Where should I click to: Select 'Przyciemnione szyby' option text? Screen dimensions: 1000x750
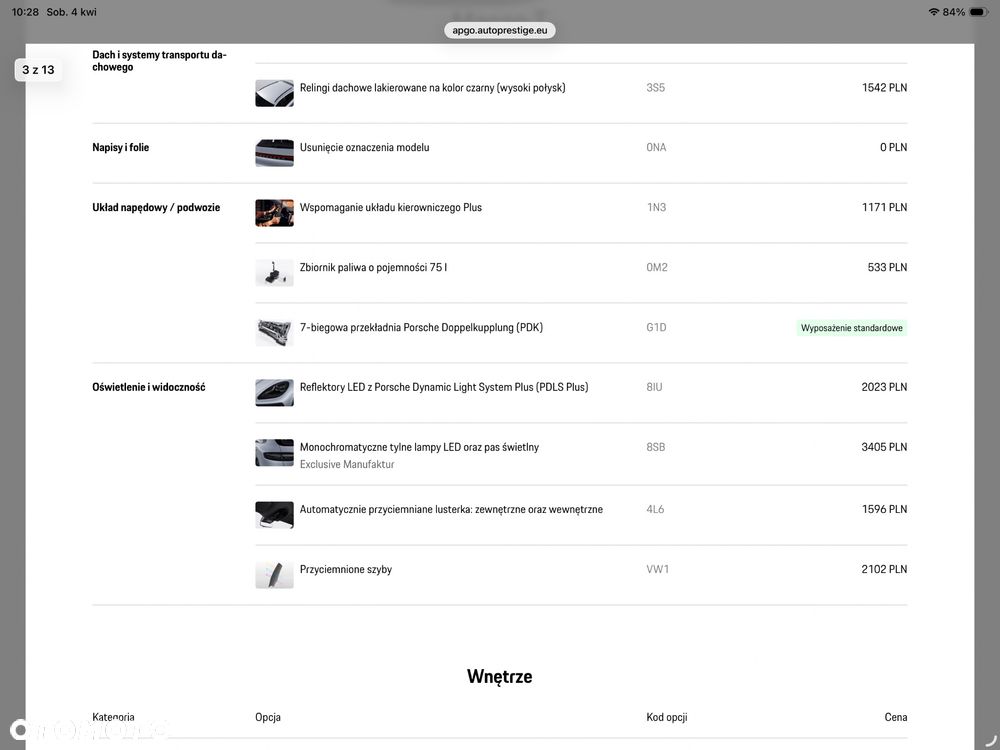tap(346, 570)
